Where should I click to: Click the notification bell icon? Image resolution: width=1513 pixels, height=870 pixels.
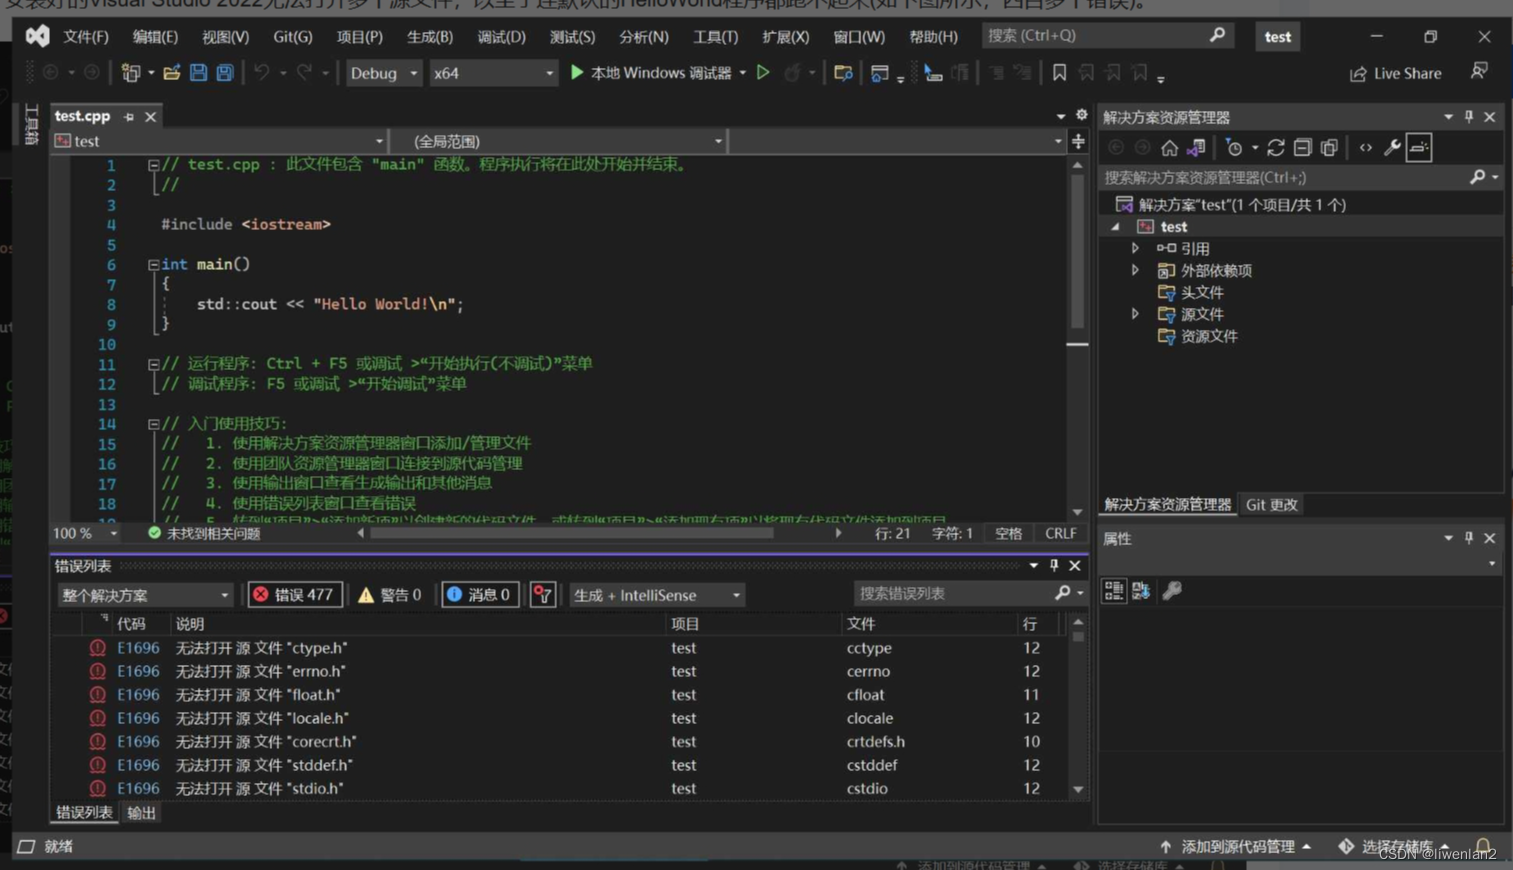(1483, 846)
